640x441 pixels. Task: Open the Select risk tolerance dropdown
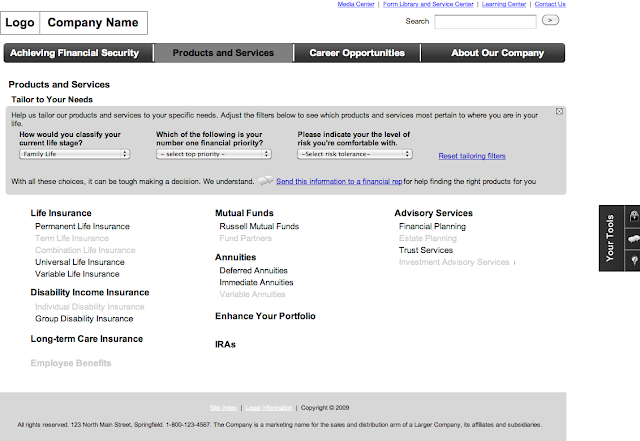[x=354, y=154]
